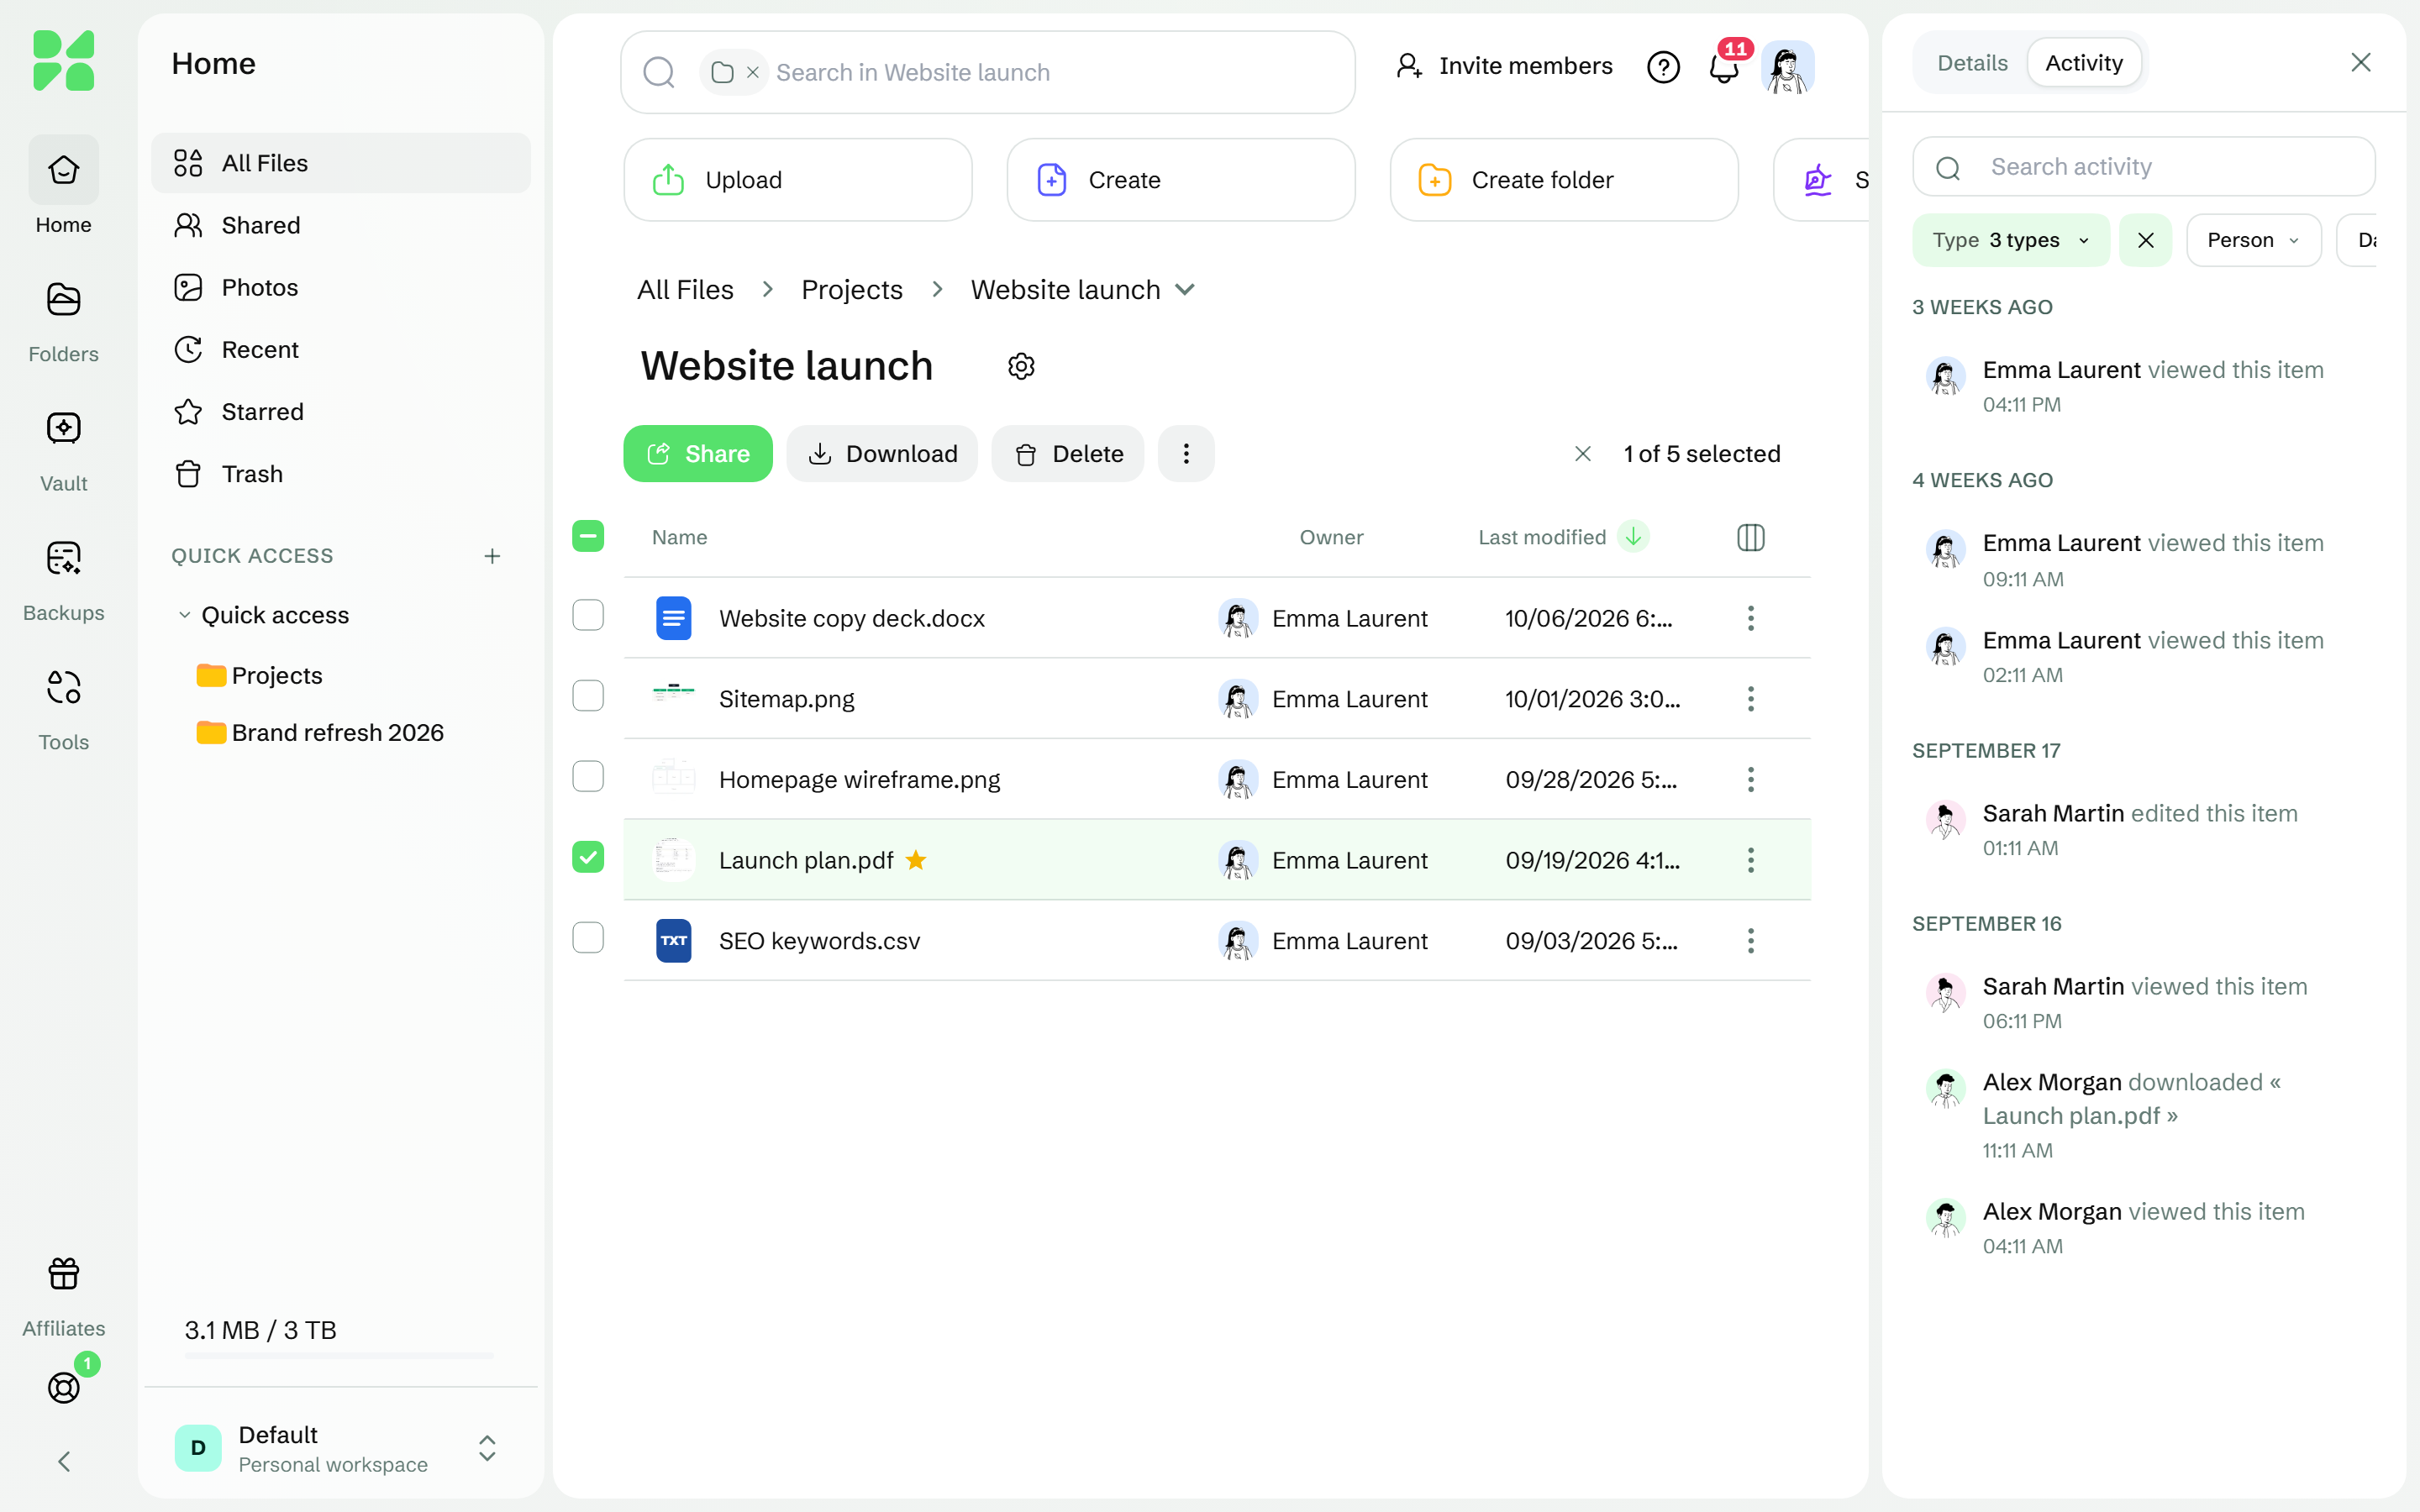
Task: Tick the Website copy deck.docx checkbox
Action: pyautogui.click(x=588, y=614)
